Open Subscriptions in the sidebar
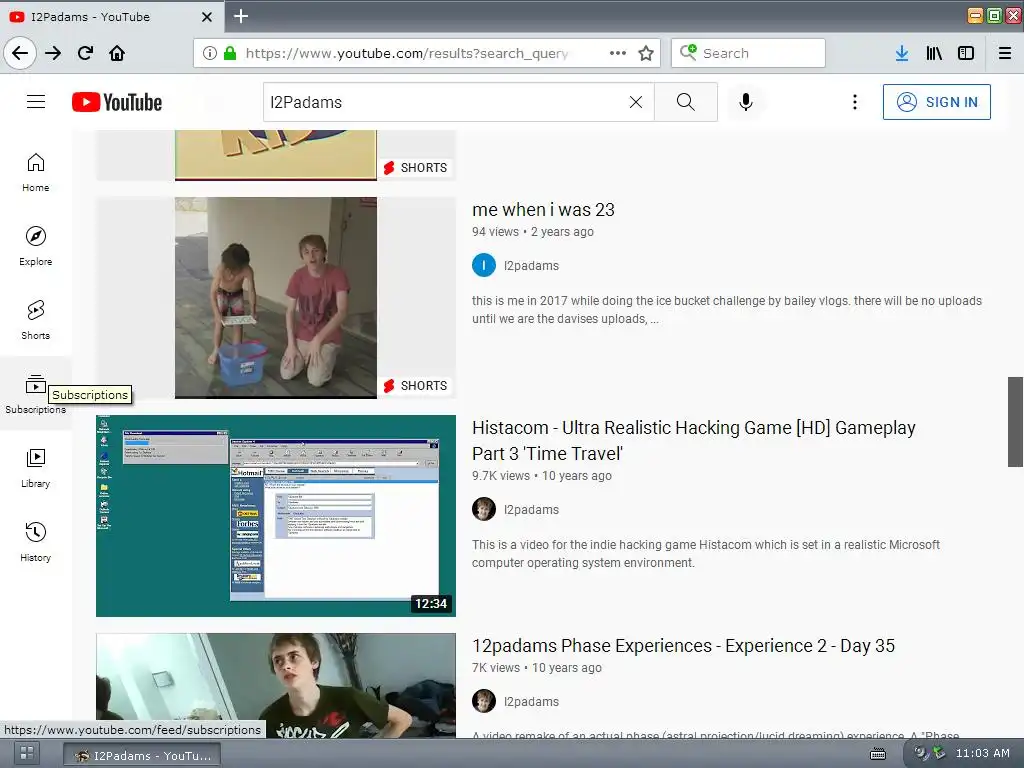Image resolution: width=1024 pixels, height=768 pixels. pyautogui.click(x=35, y=394)
